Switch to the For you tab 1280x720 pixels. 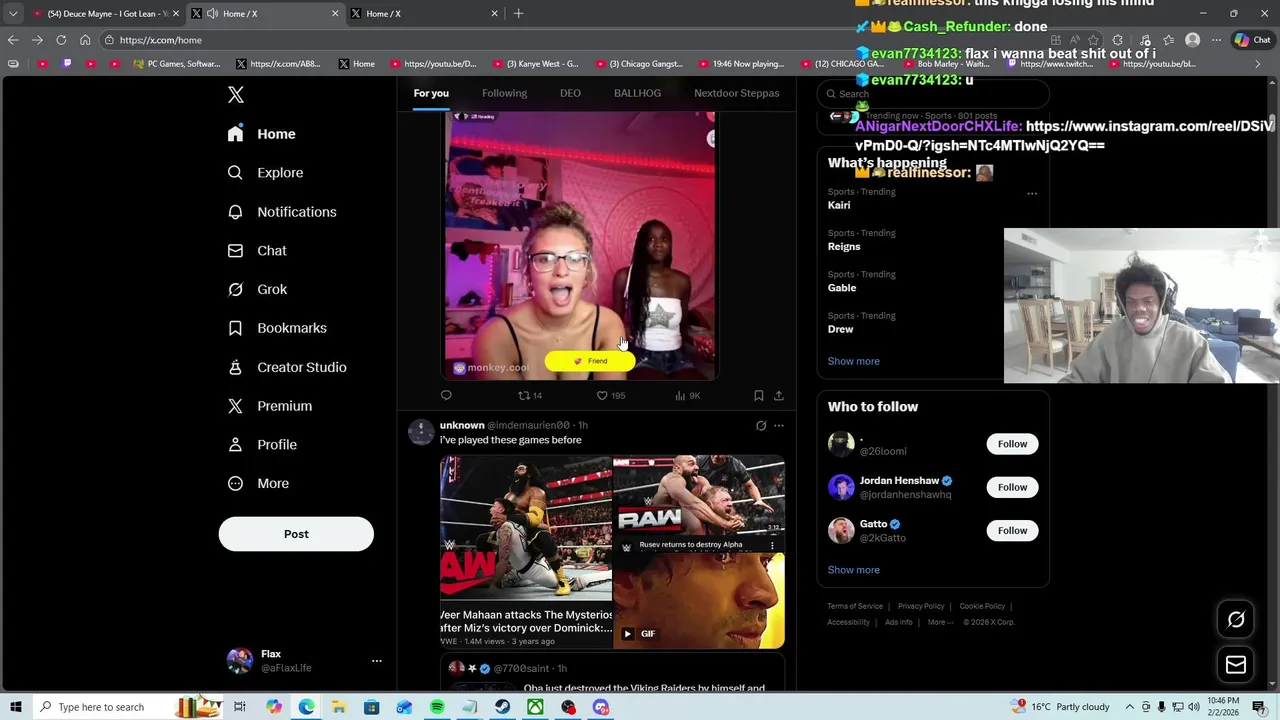(x=431, y=93)
